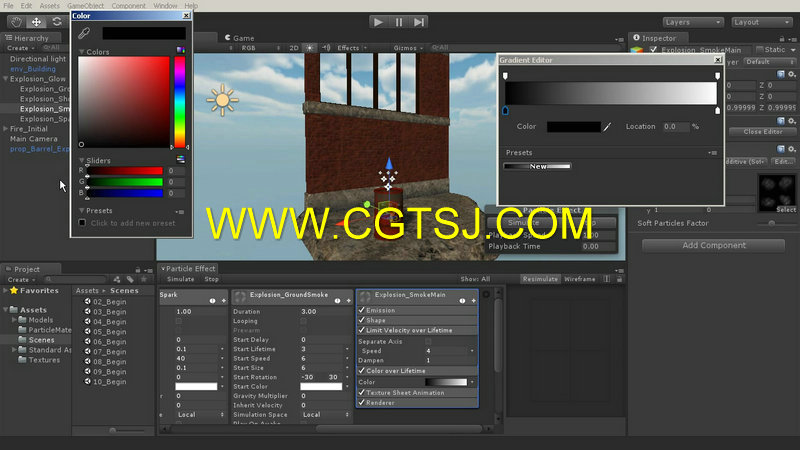Select the New gradient preset
The height and width of the screenshot is (450, 800).
click(537, 166)
